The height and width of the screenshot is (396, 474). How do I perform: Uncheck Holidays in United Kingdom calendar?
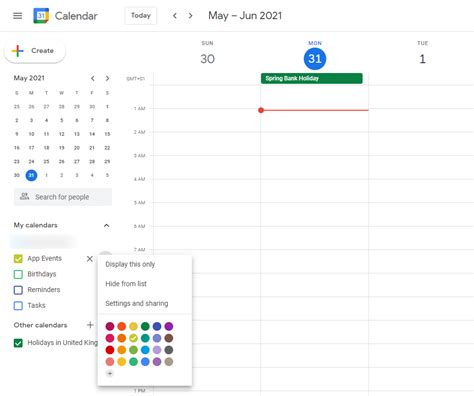click(18, 343)
